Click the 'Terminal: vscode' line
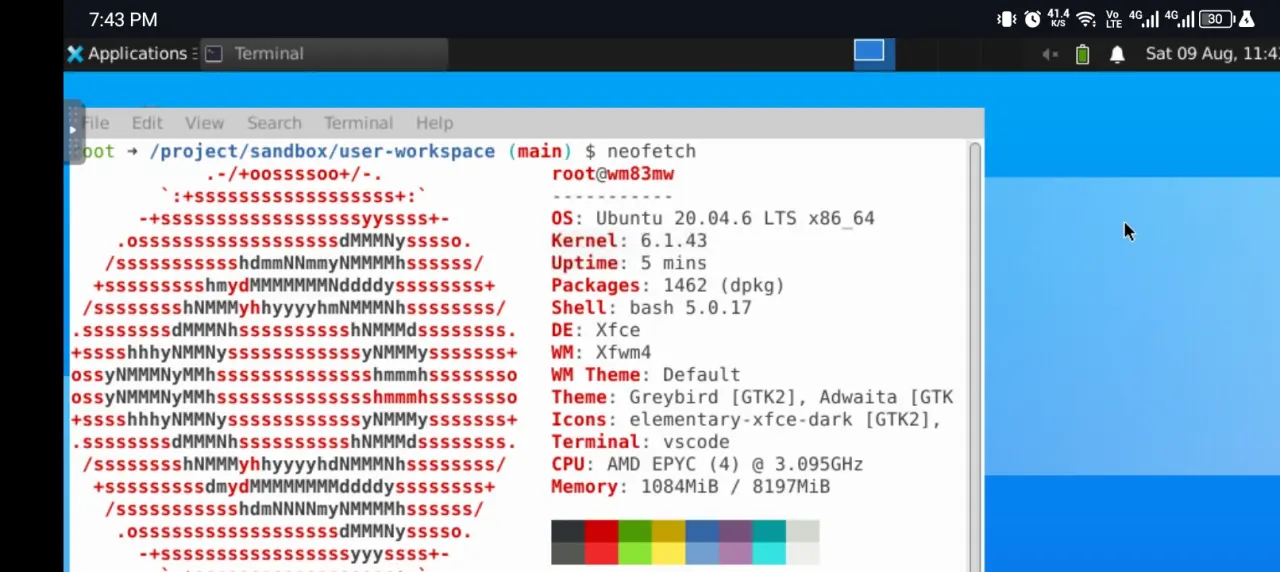The height and width of the screenshot is (572, 1280). [640, 442]
